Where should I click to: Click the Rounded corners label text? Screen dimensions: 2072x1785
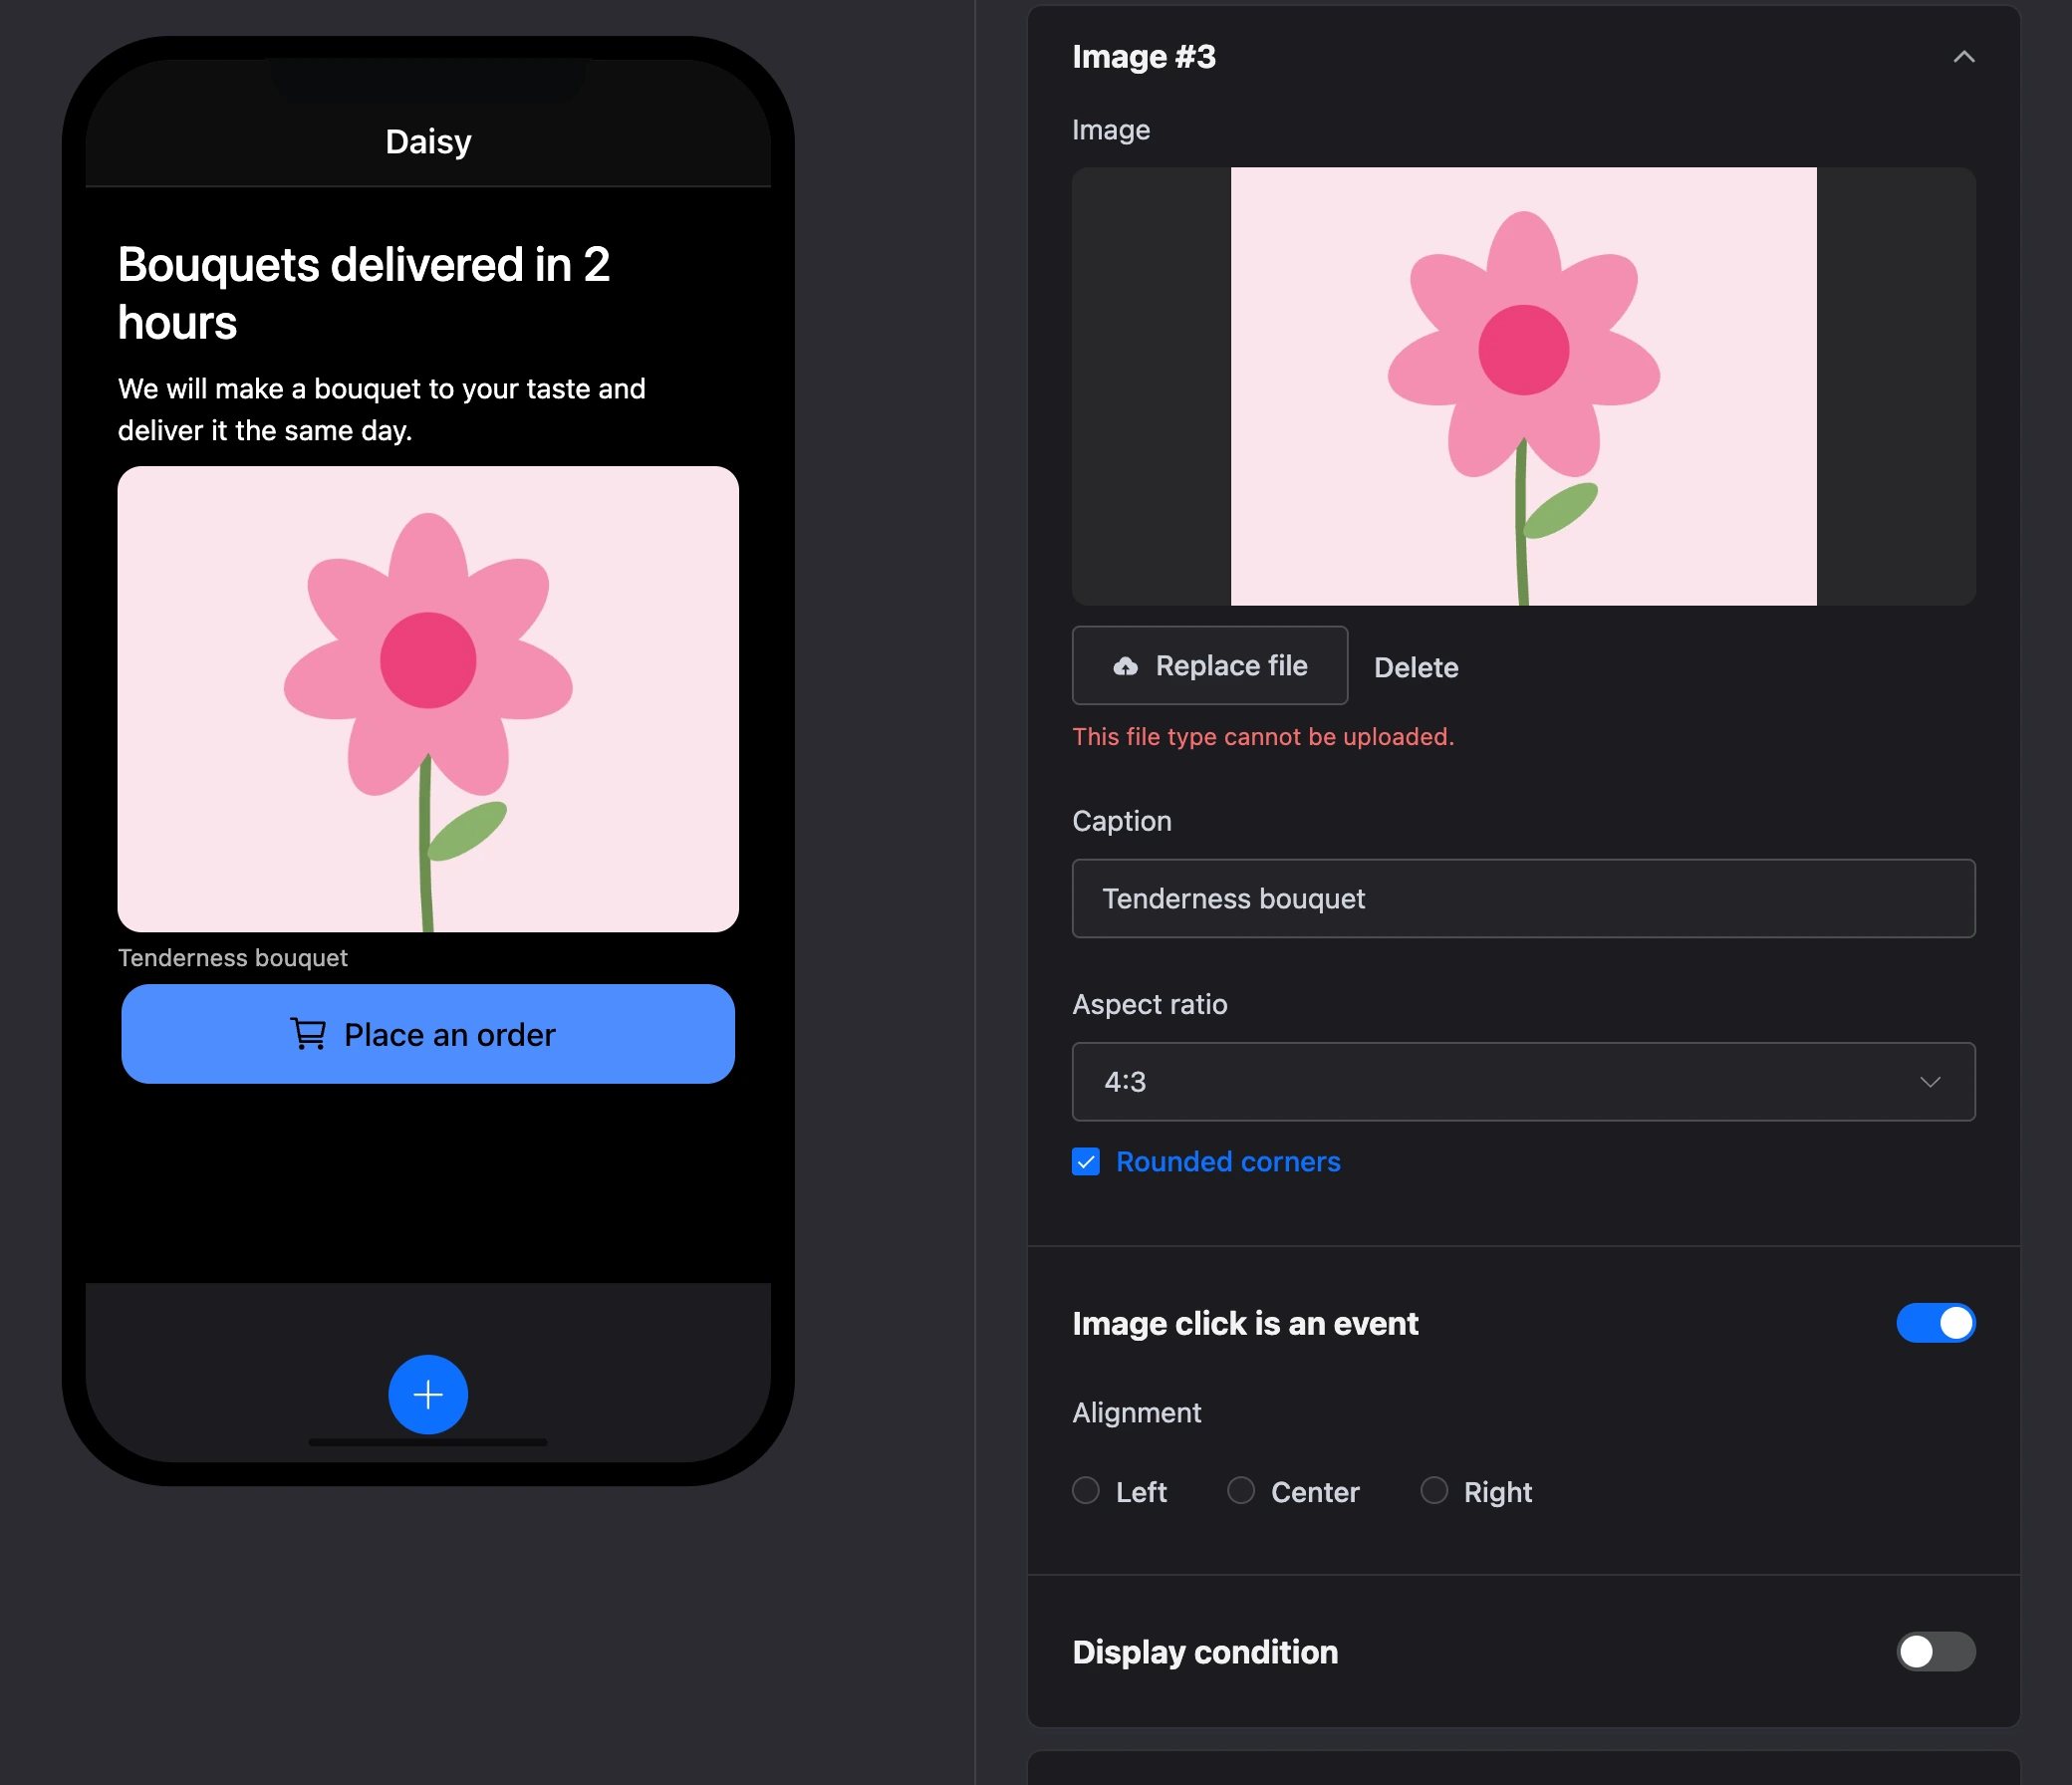pyautogui.click(x=1227, y=1162)
